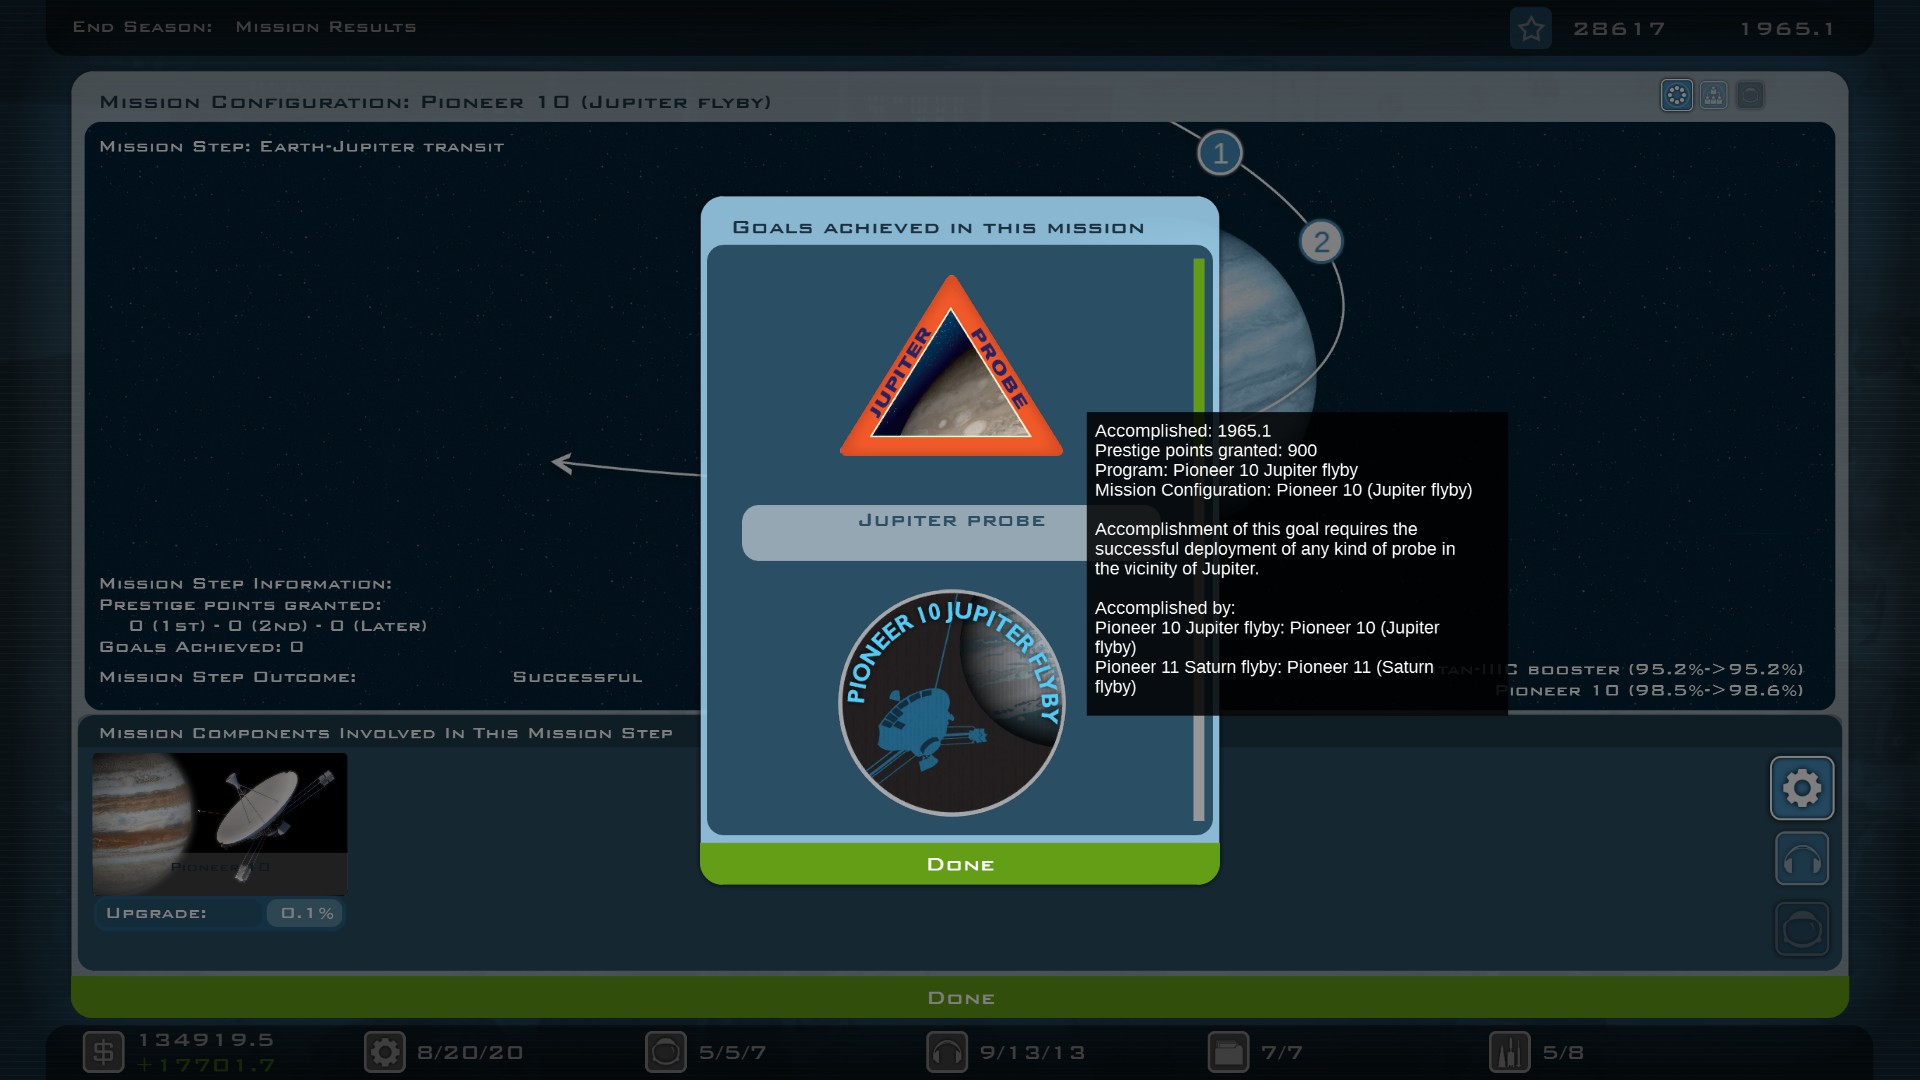Click income value +17701.7
The width and height of the screenshot is (1920, 1080).
(206, 1065)
